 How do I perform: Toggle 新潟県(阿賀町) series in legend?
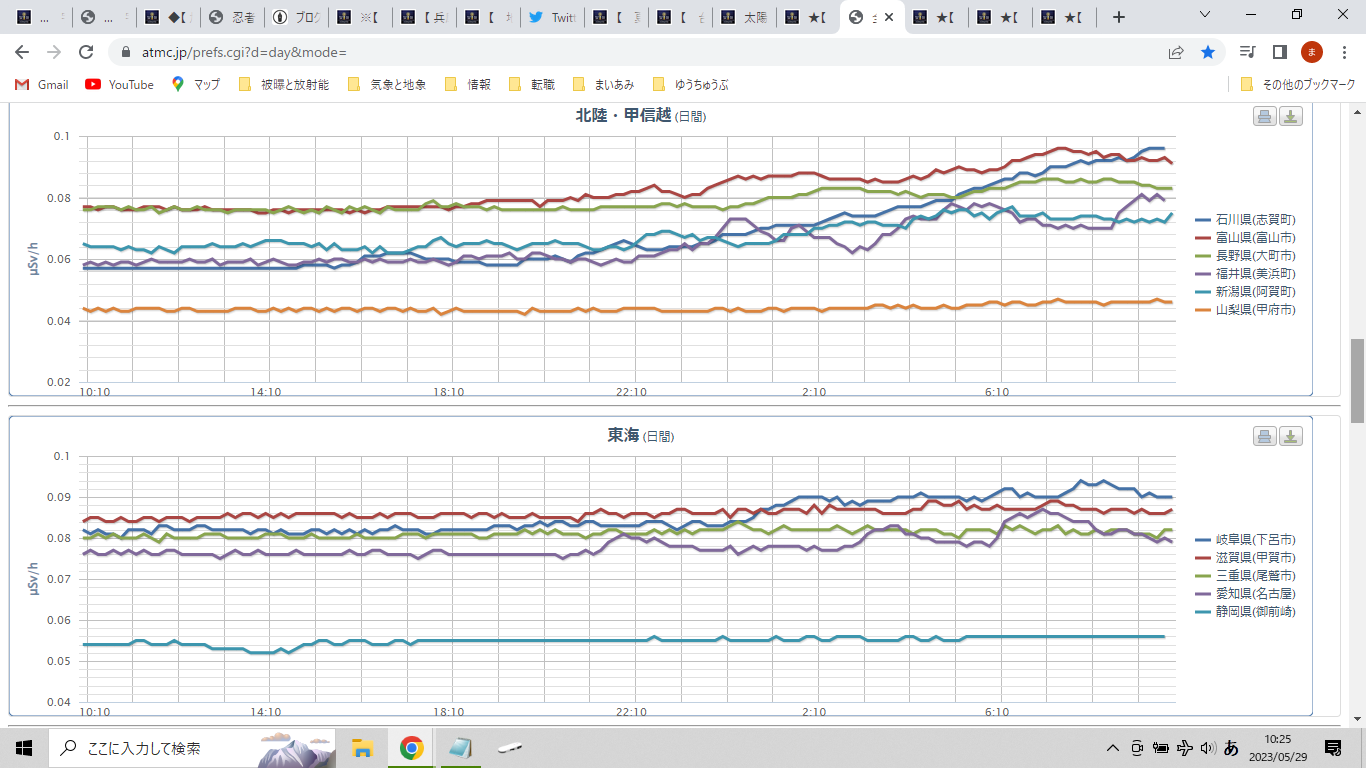point(1245,291)
